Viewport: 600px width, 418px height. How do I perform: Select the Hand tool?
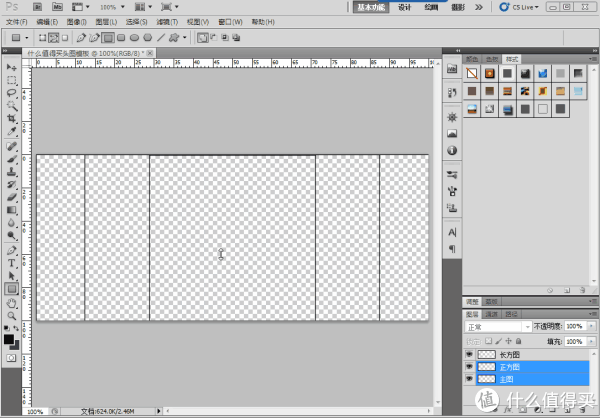coord(11,303)
